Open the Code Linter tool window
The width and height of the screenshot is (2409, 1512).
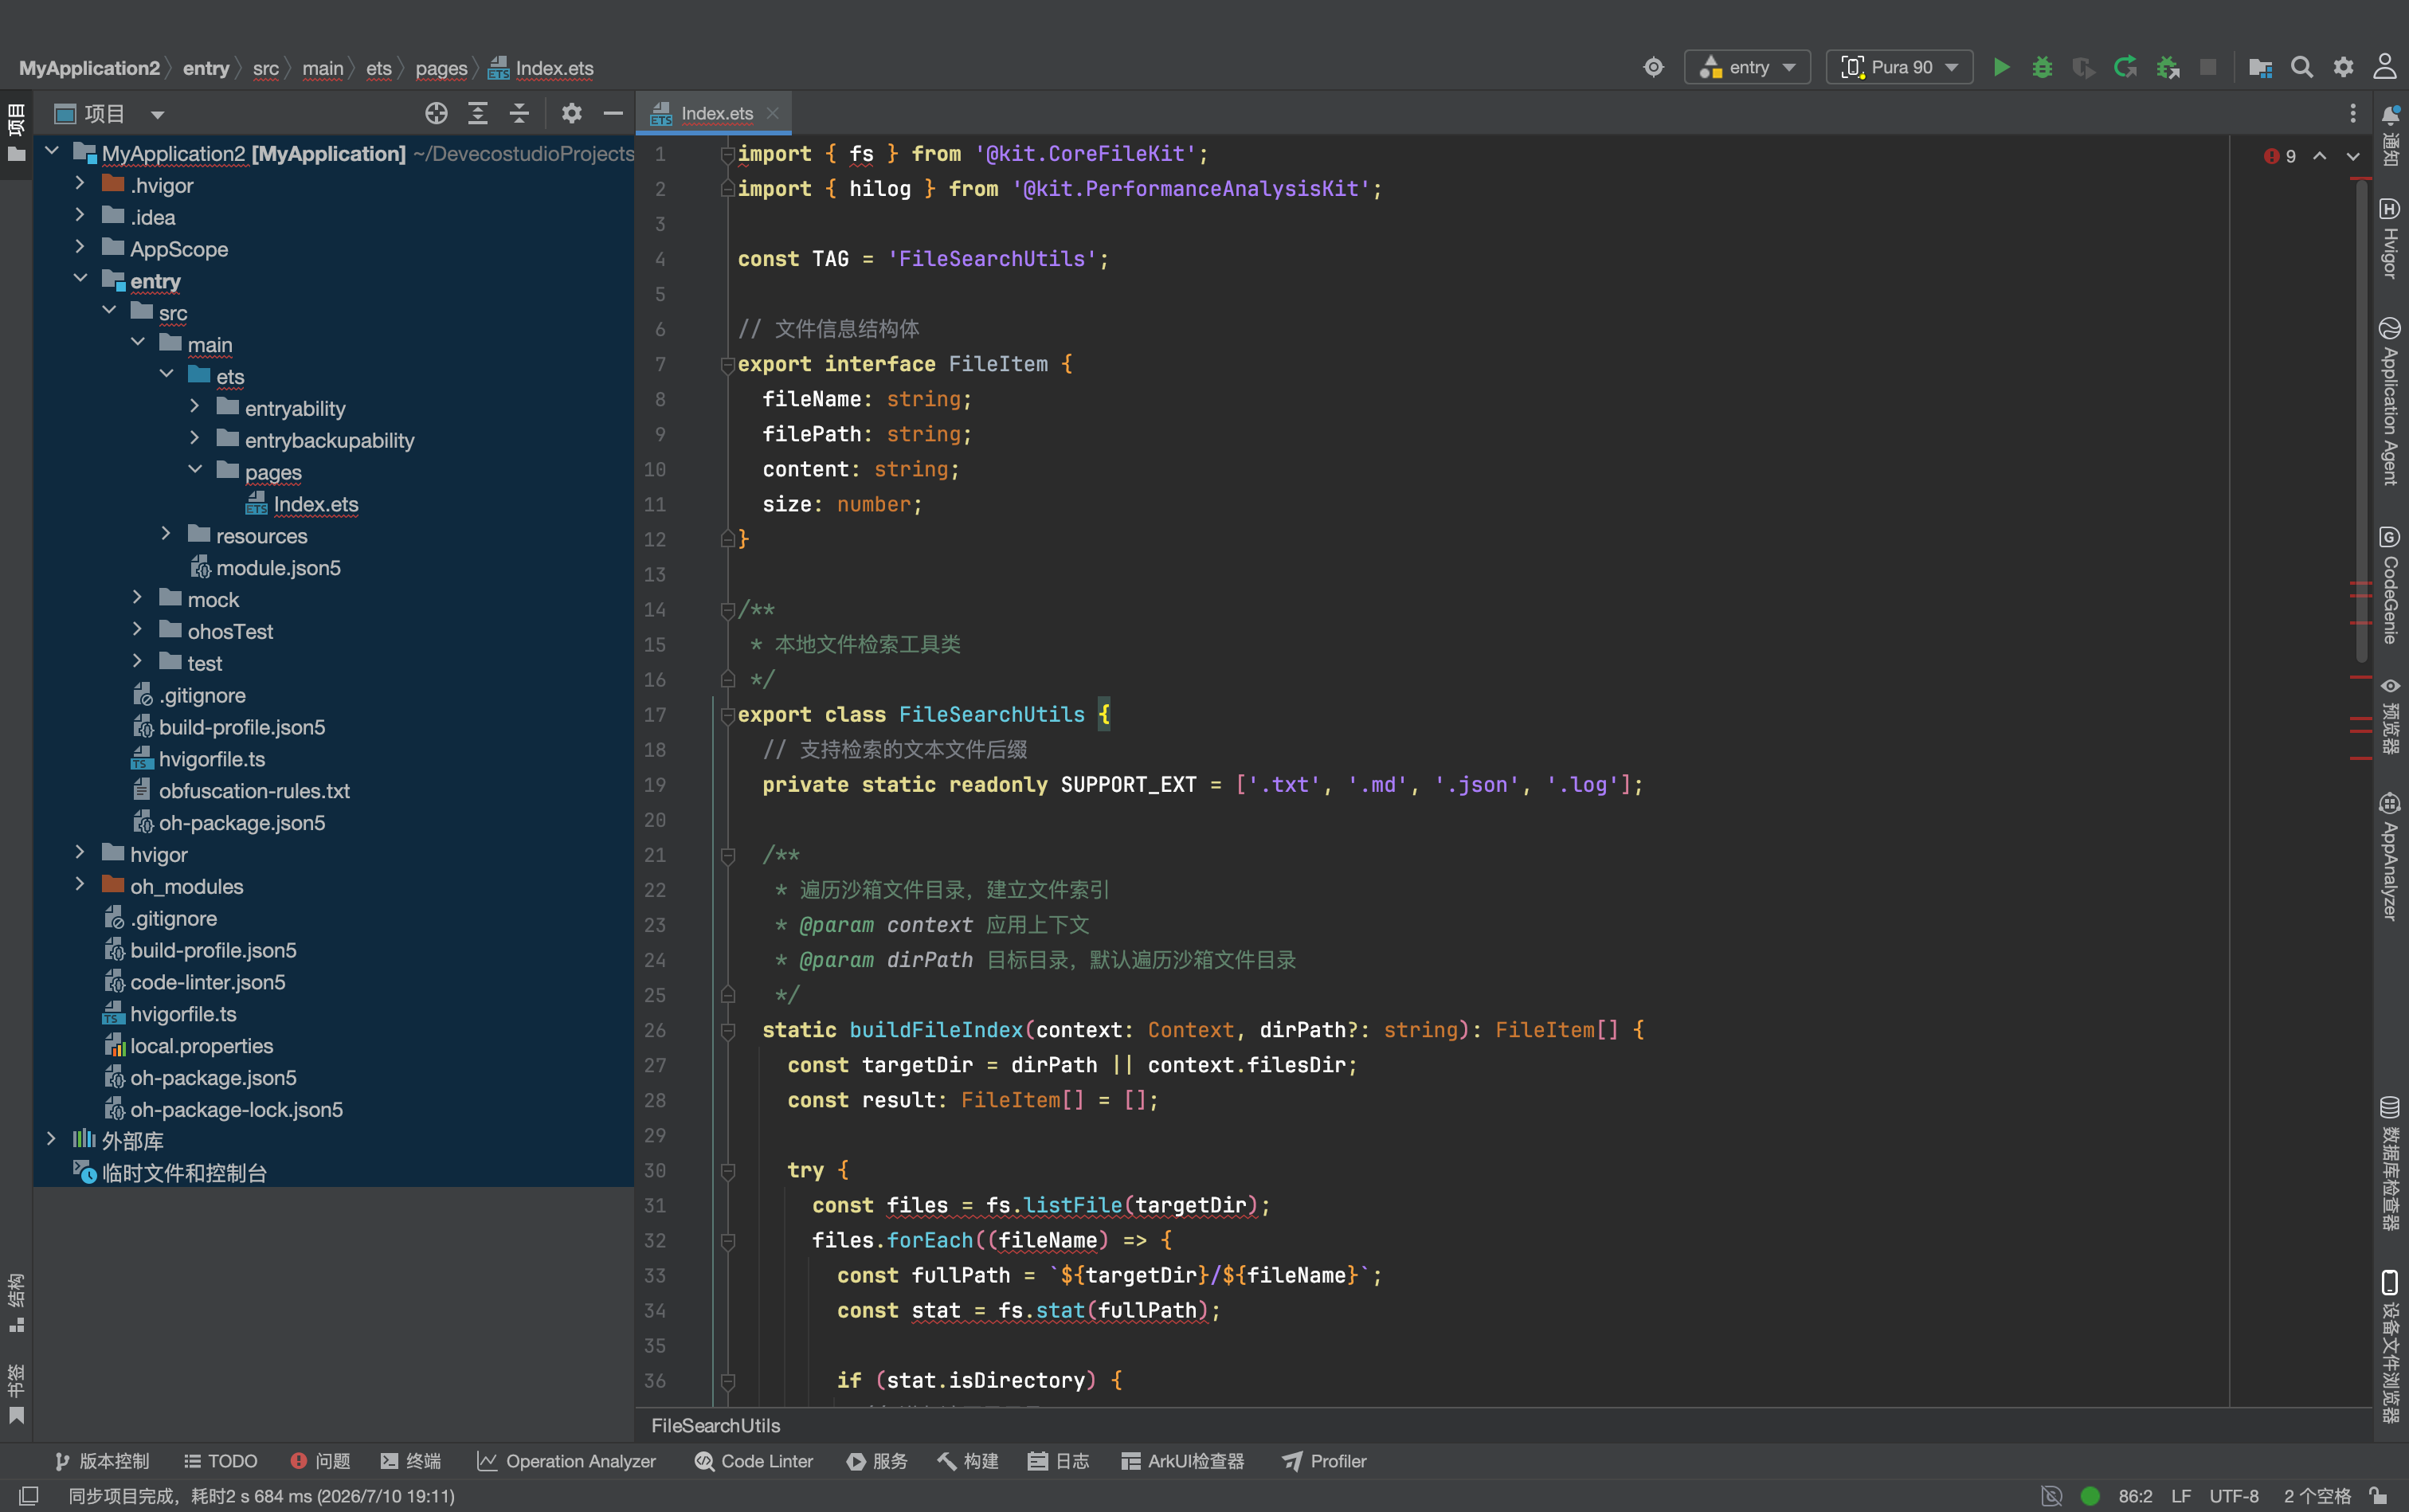coord(754,1461)
